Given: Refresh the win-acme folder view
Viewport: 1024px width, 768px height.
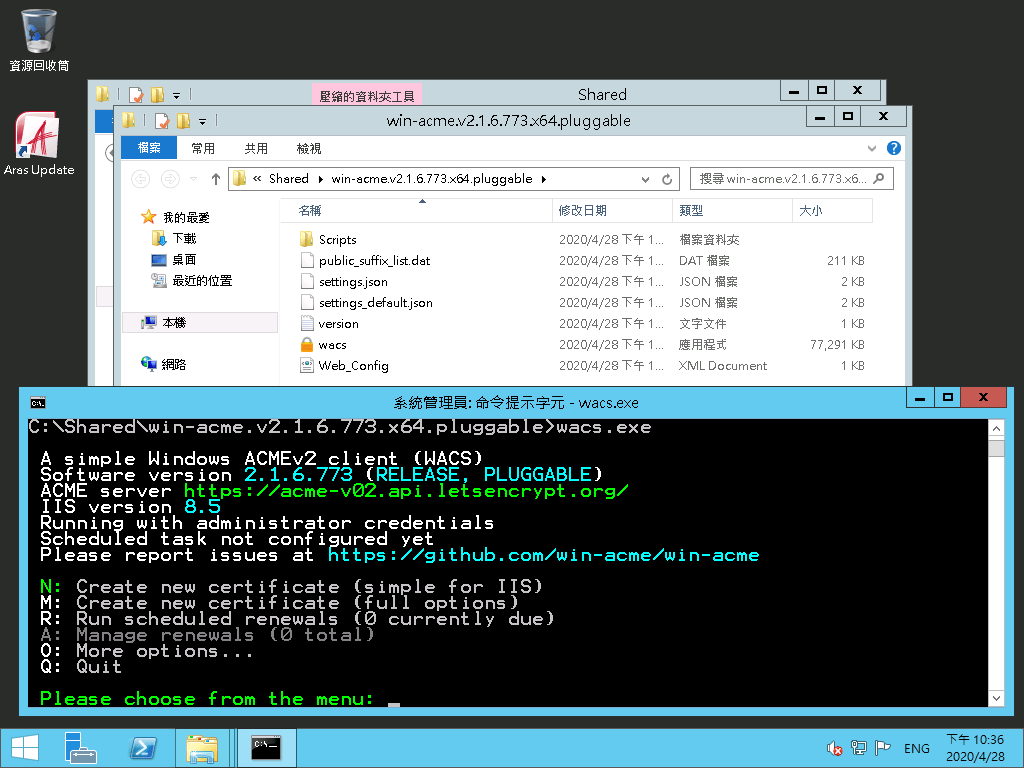Looking at the screenshot, I should point(667,180).
